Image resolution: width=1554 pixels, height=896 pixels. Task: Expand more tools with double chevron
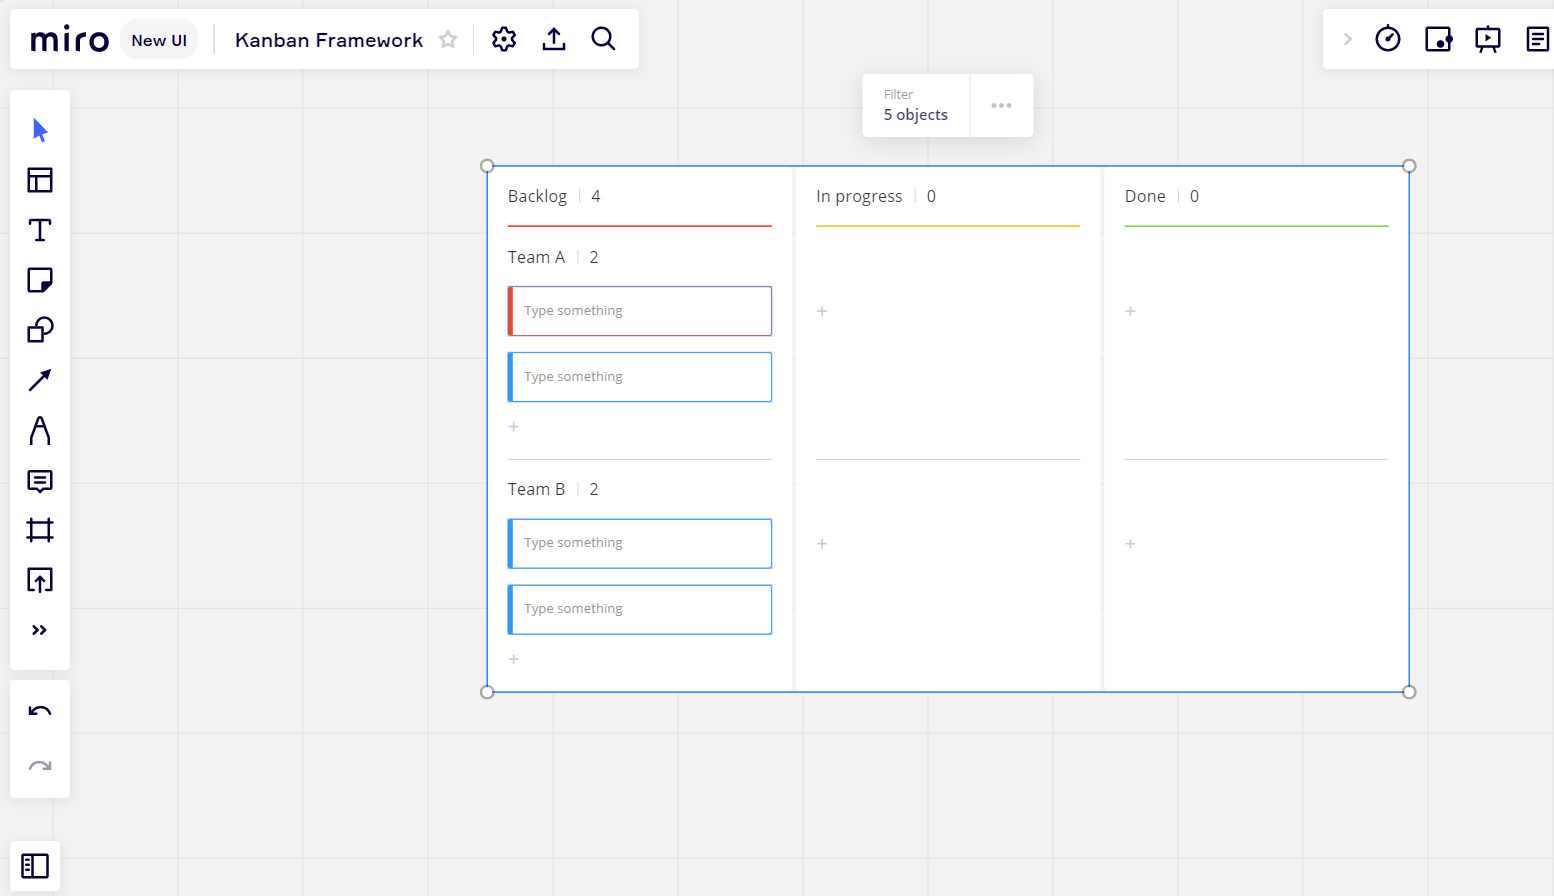click(40, 630)
